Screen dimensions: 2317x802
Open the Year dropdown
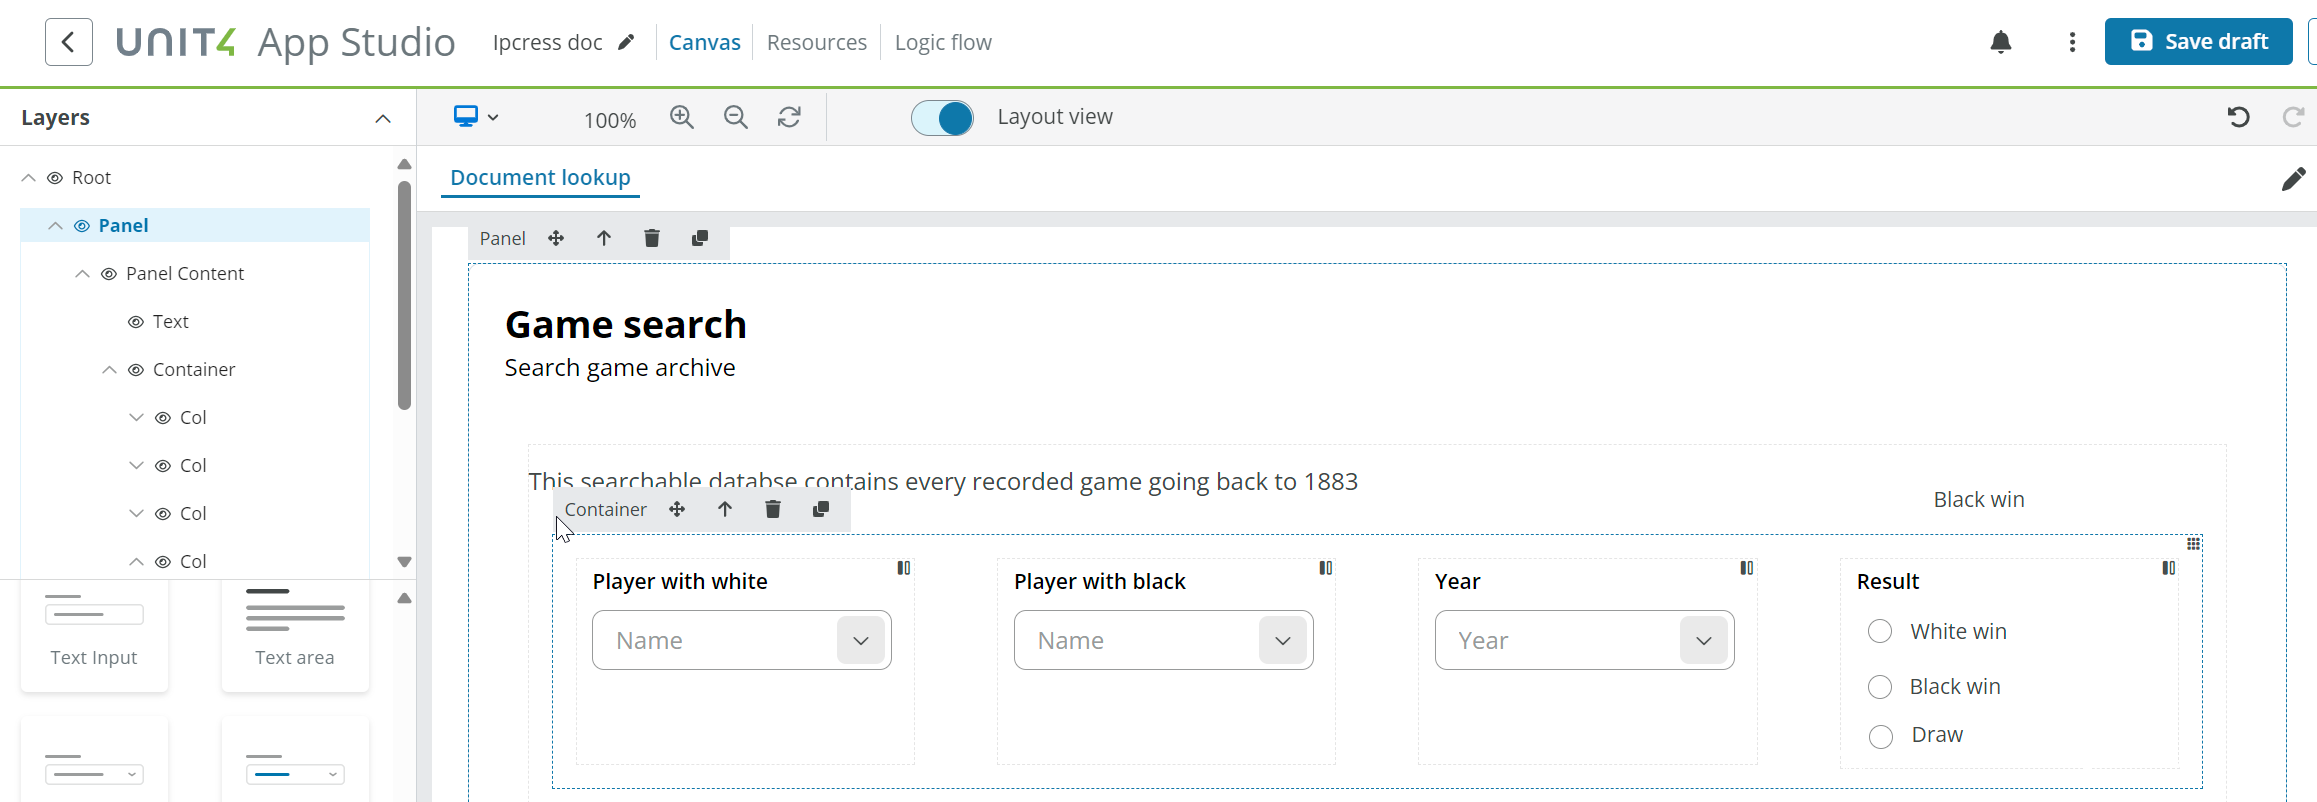(1704, 640)
